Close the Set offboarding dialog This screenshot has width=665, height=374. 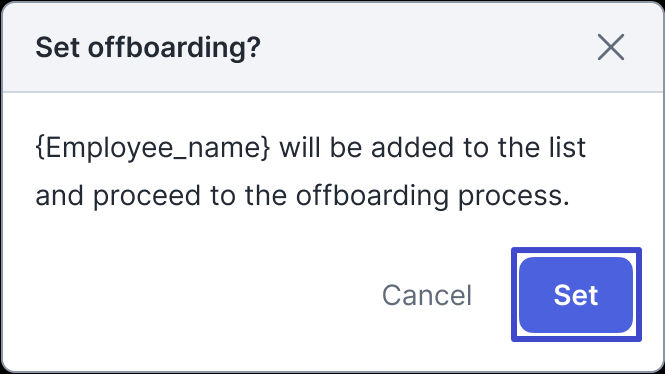pos(611,47)
